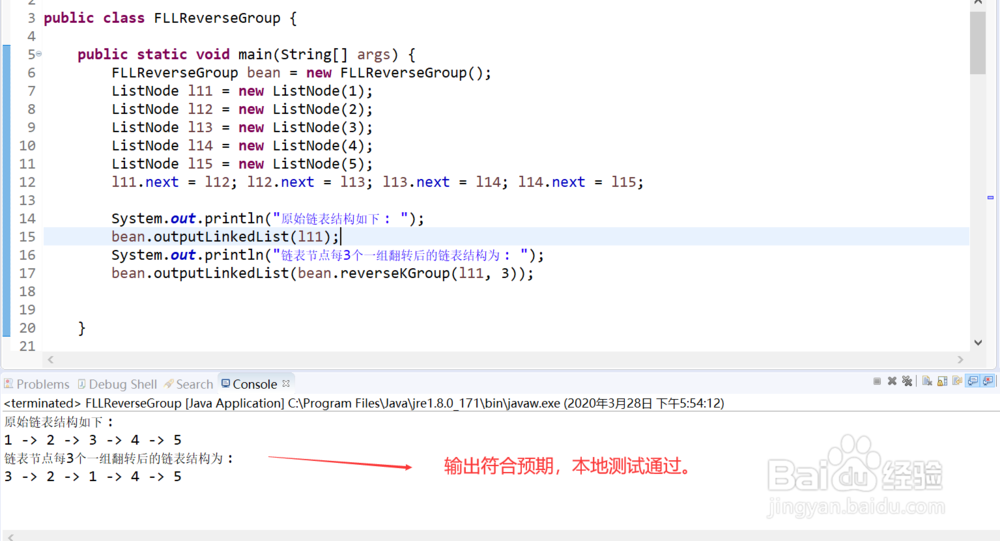
Task: Click the console line '原始链表结构如下：'
Action: tap(59, 422)
